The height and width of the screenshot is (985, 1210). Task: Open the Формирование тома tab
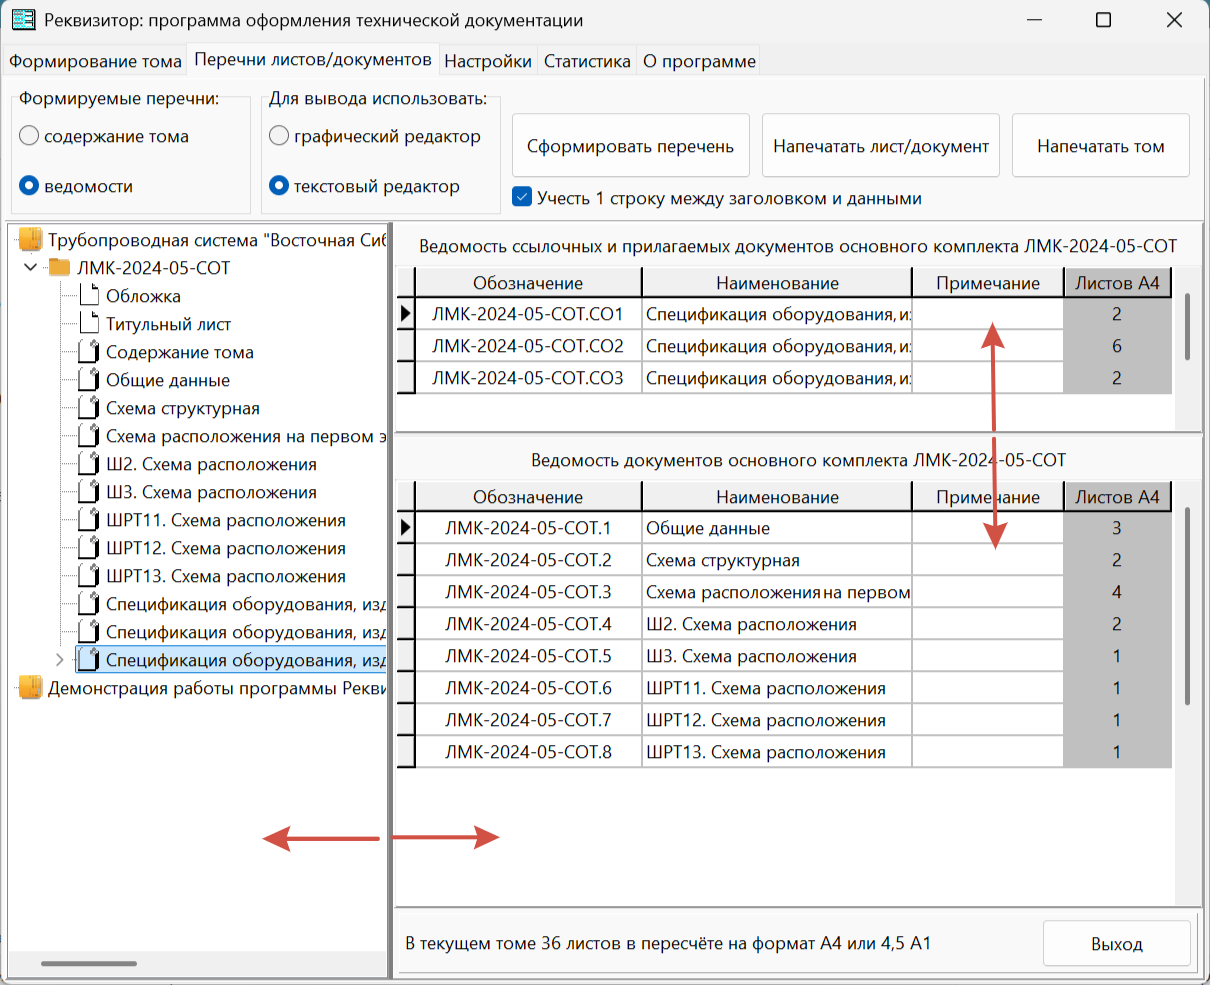95,61
